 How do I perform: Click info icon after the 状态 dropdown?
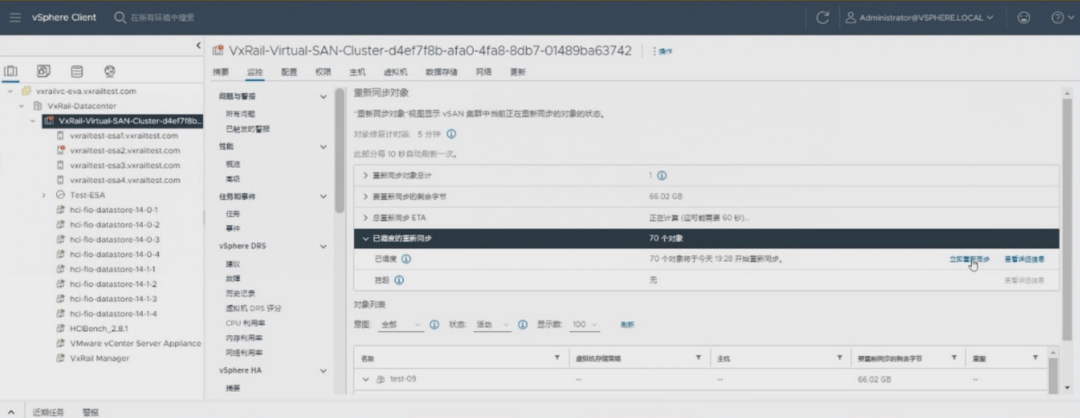523,324
